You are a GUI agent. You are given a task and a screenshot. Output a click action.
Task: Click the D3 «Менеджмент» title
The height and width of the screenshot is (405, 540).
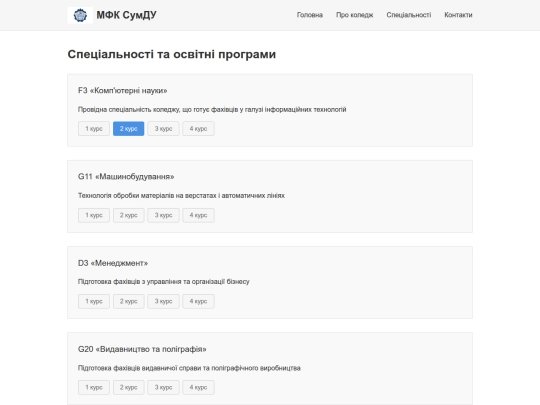pos(113,263)
